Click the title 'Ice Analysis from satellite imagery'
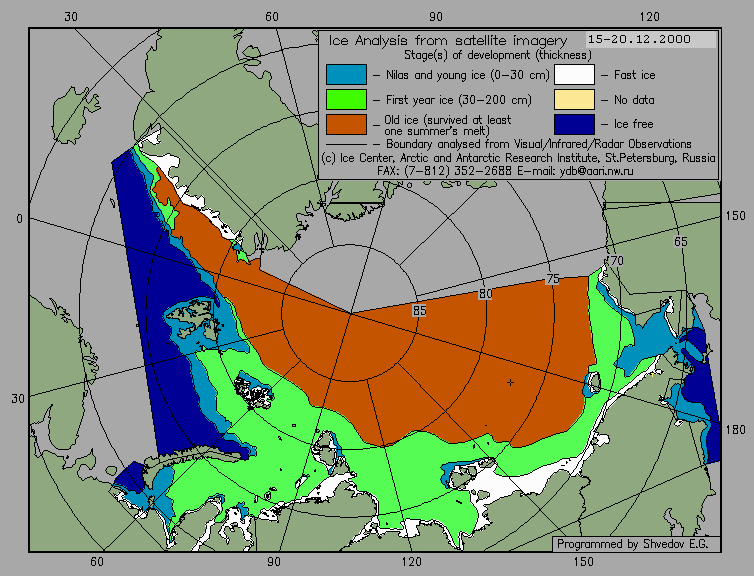The width and height of the screenshot is (754, 576). click(448, 41)
